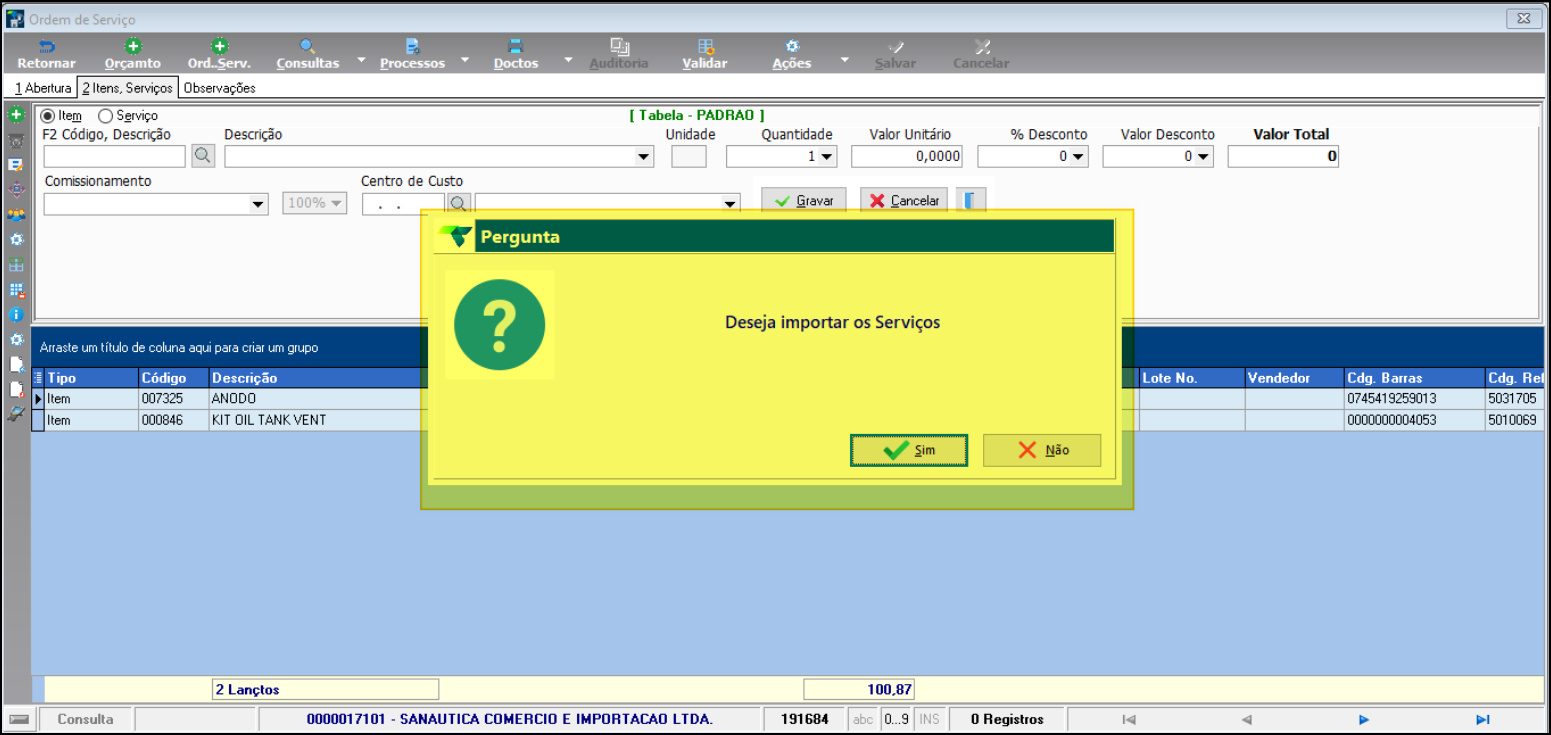
Task: Expand the arrow next to Doctos
Action: click(568, 60)
